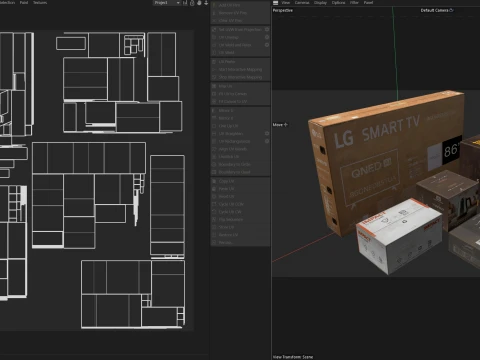This screenshot has width=480, height=360.
Task: Open the viewport Options menu
Action: tap(338, 3)
